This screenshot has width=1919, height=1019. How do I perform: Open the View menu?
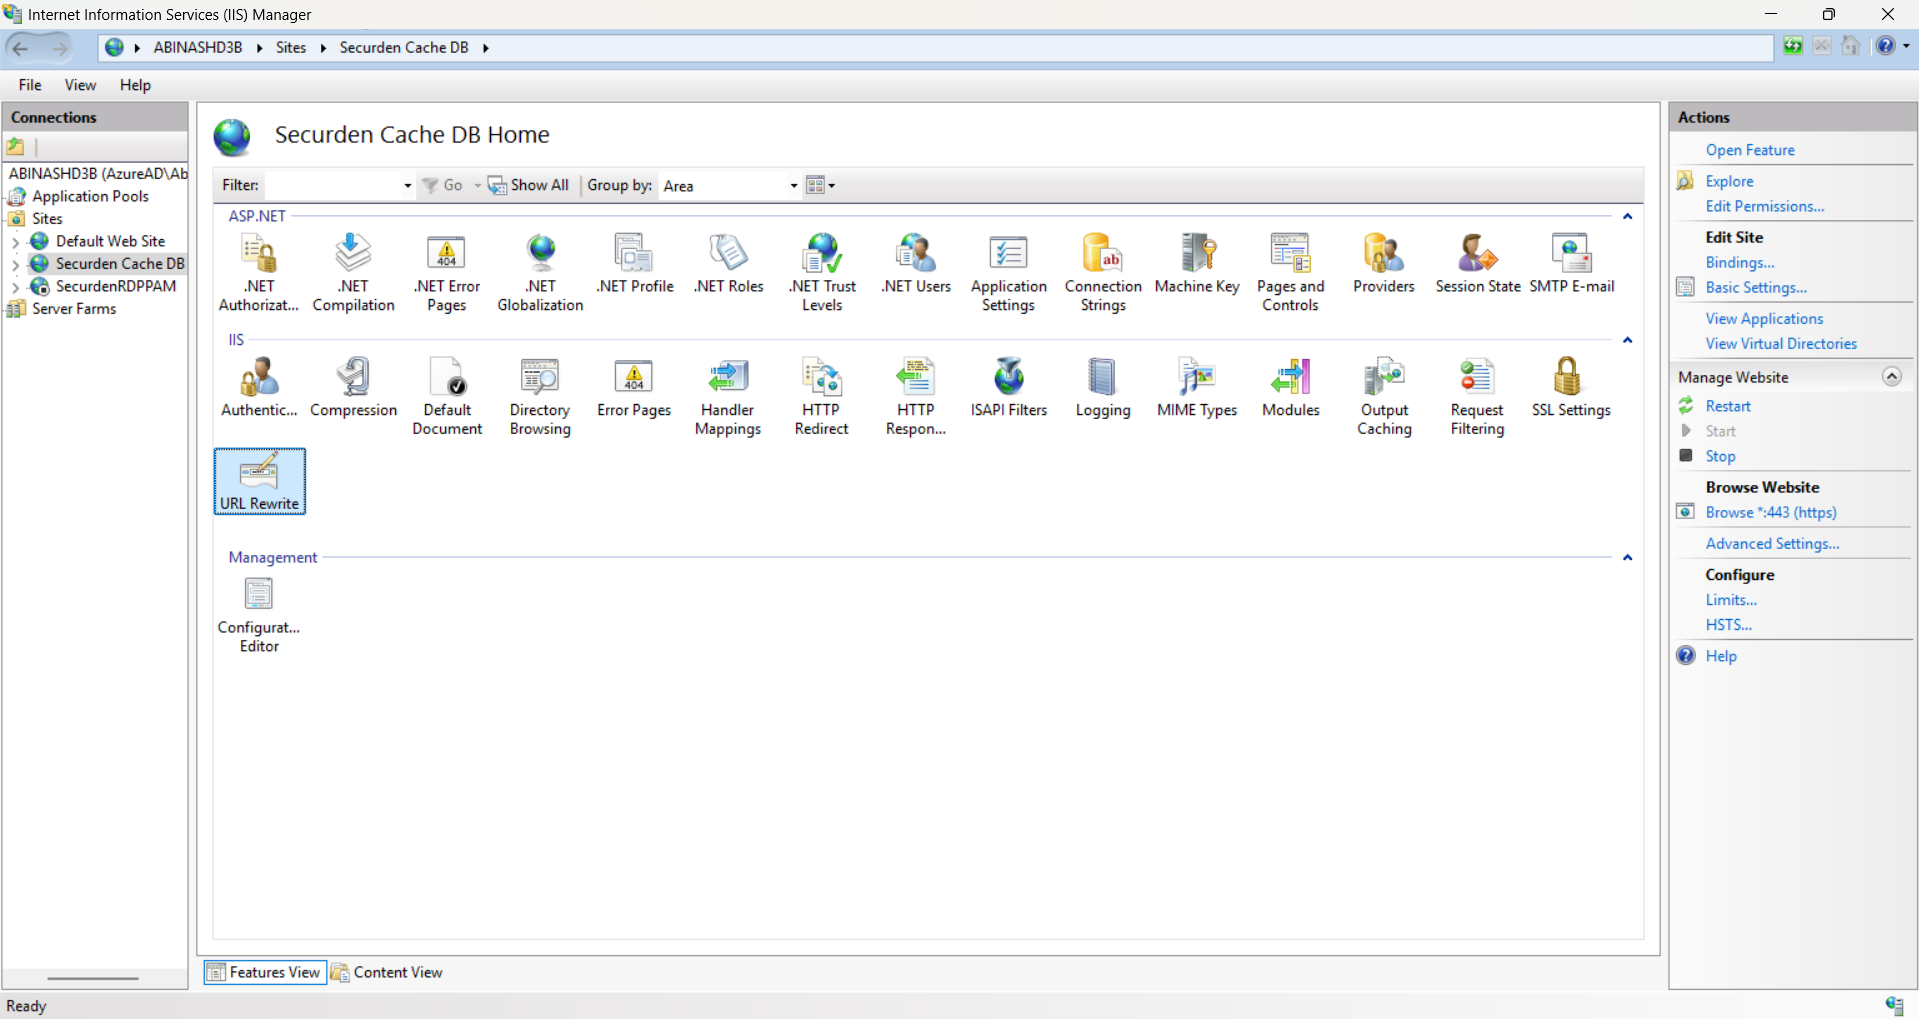[x=80, y=85]
